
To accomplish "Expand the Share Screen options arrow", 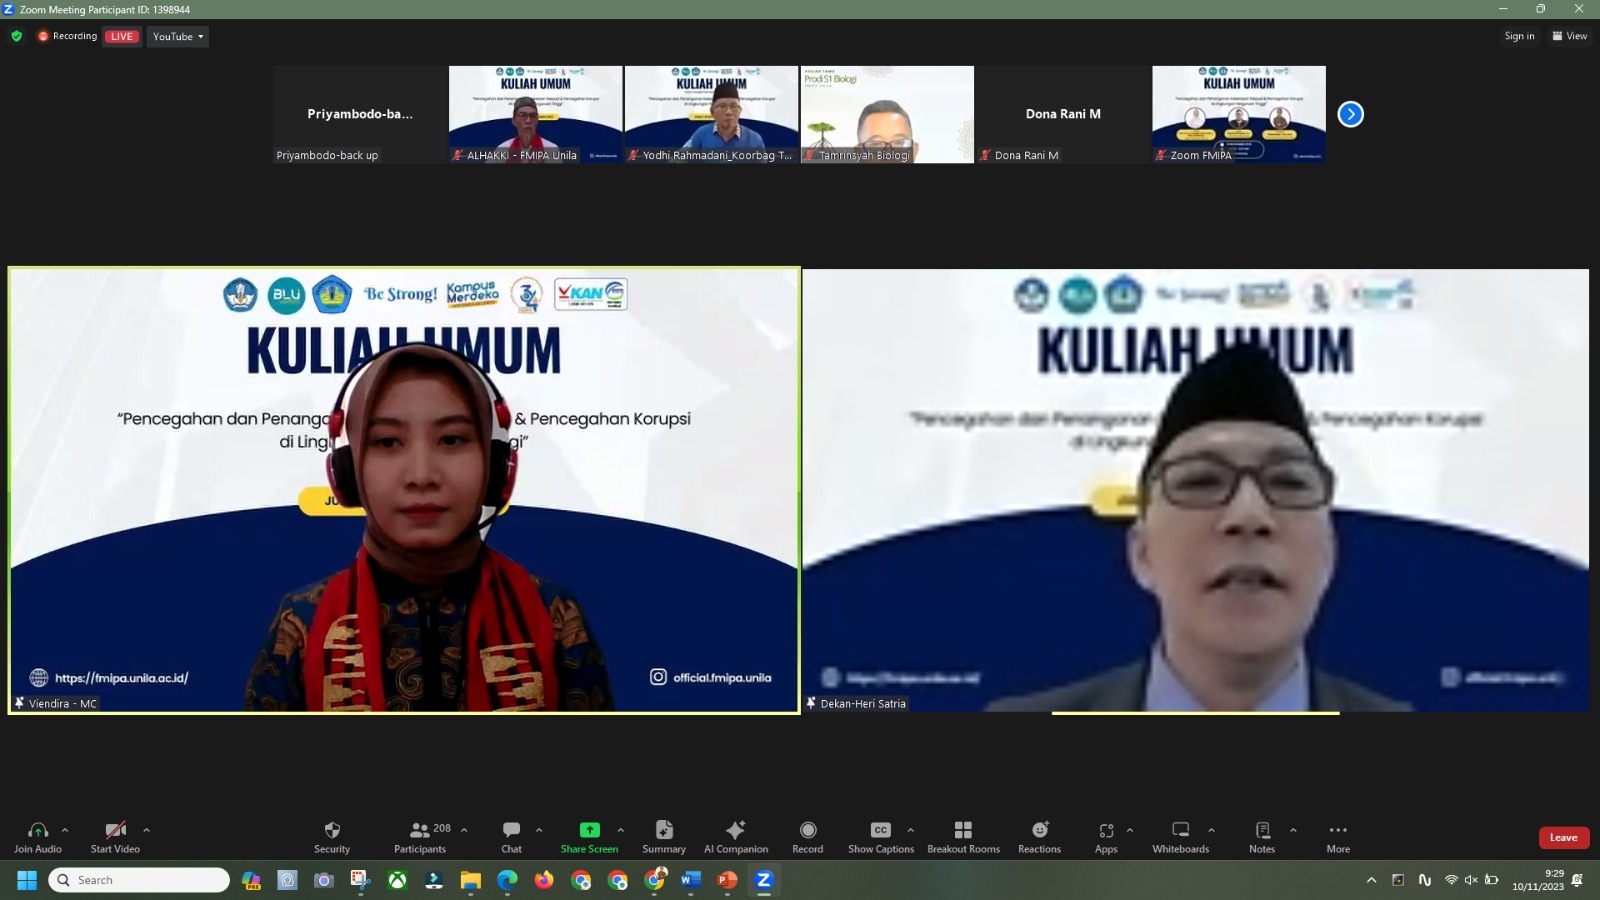I will [620, 830].
